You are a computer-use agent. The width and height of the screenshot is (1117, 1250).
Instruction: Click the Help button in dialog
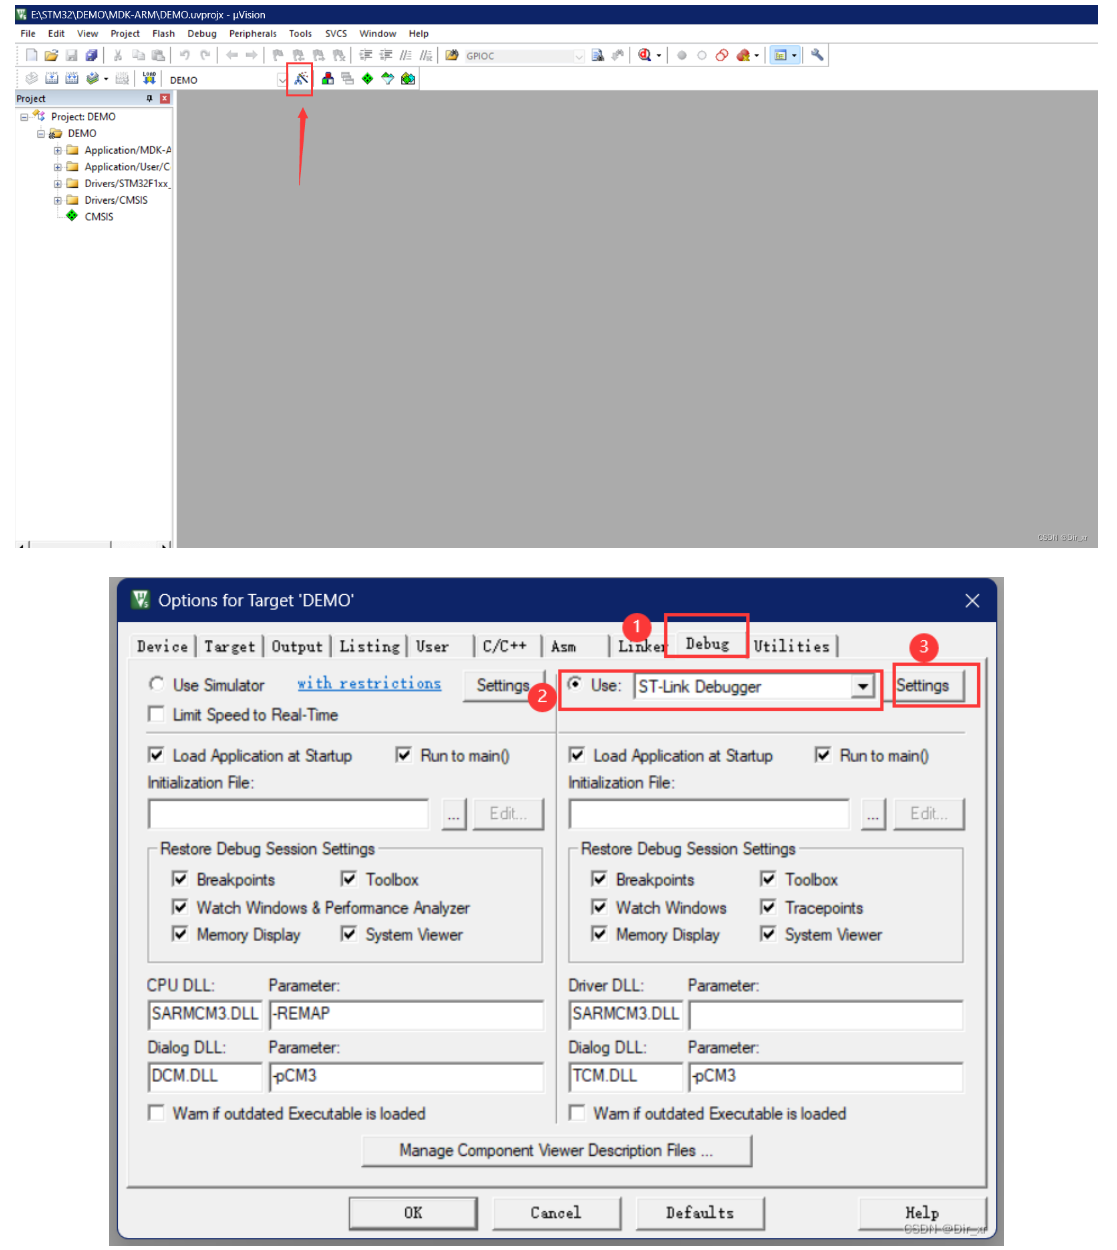[x=922, y=1212]
